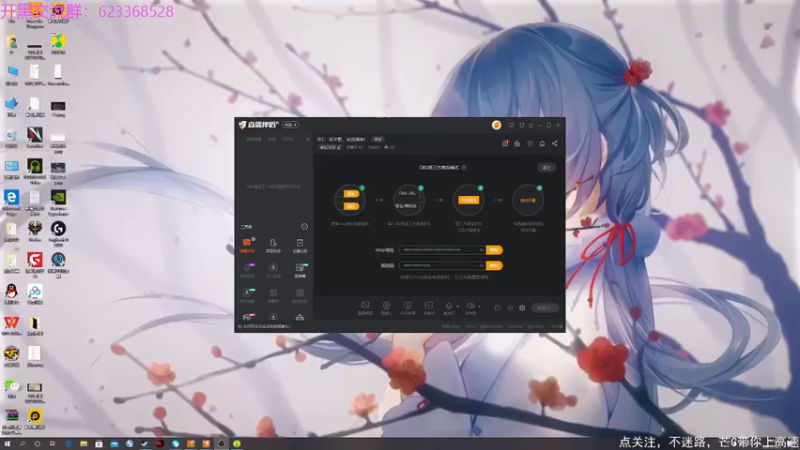This screenshot has width=800, height=450.
Task: Copy the rtmp address
Action: tap(494, 250)
